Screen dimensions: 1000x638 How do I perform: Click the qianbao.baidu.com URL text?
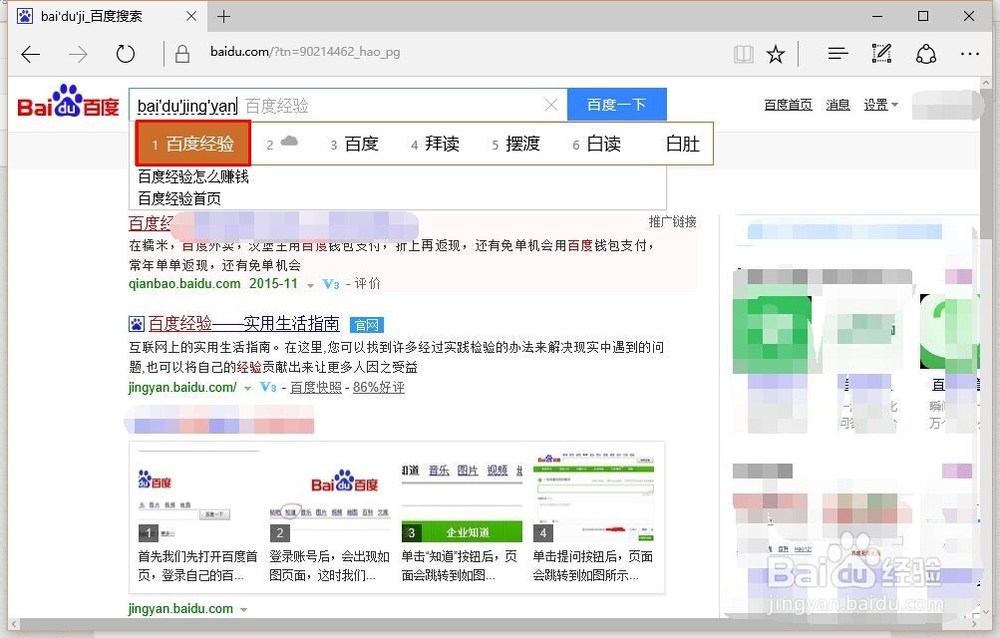point(185,284)
